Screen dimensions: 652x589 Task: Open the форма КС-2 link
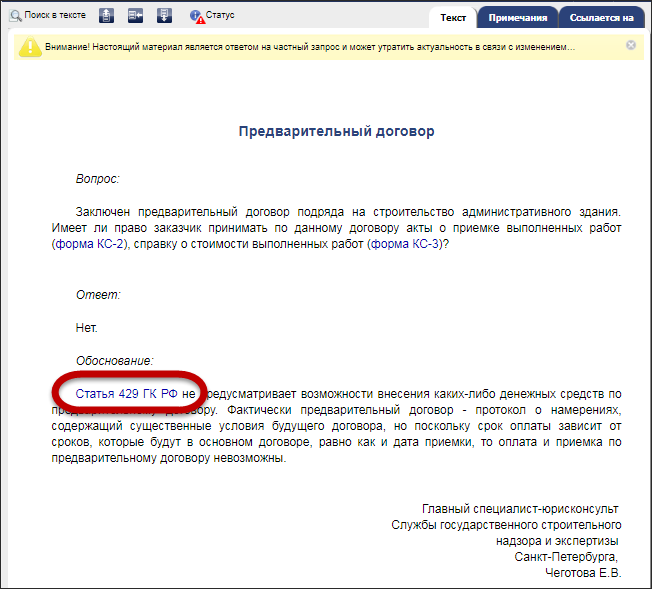93,244
